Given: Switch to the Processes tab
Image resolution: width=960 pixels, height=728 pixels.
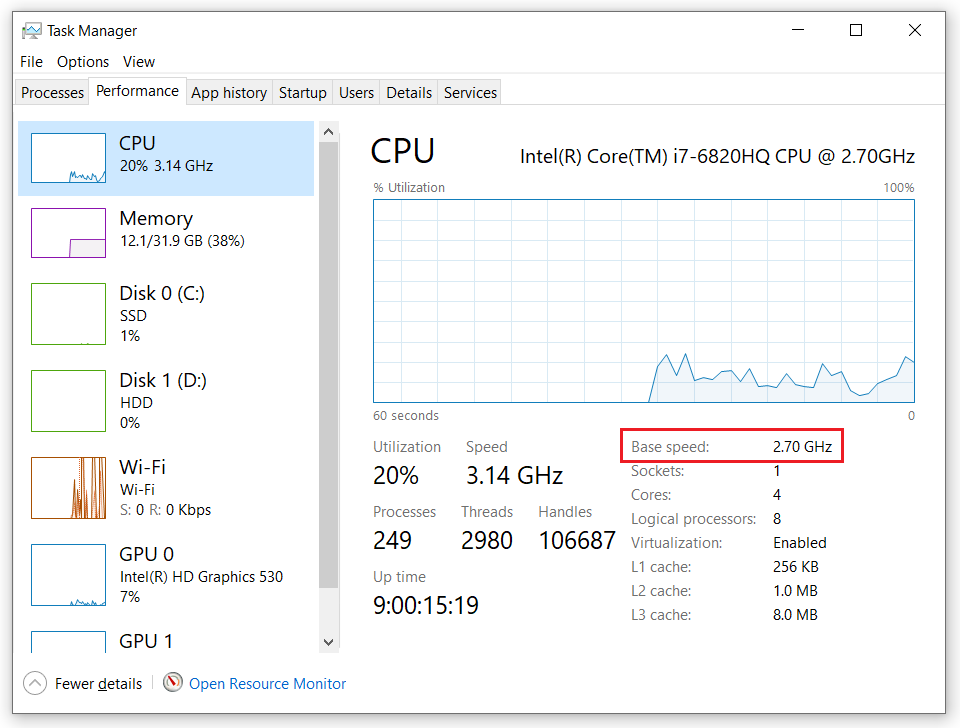Looking at the screenshot, I should coord(51,92).
